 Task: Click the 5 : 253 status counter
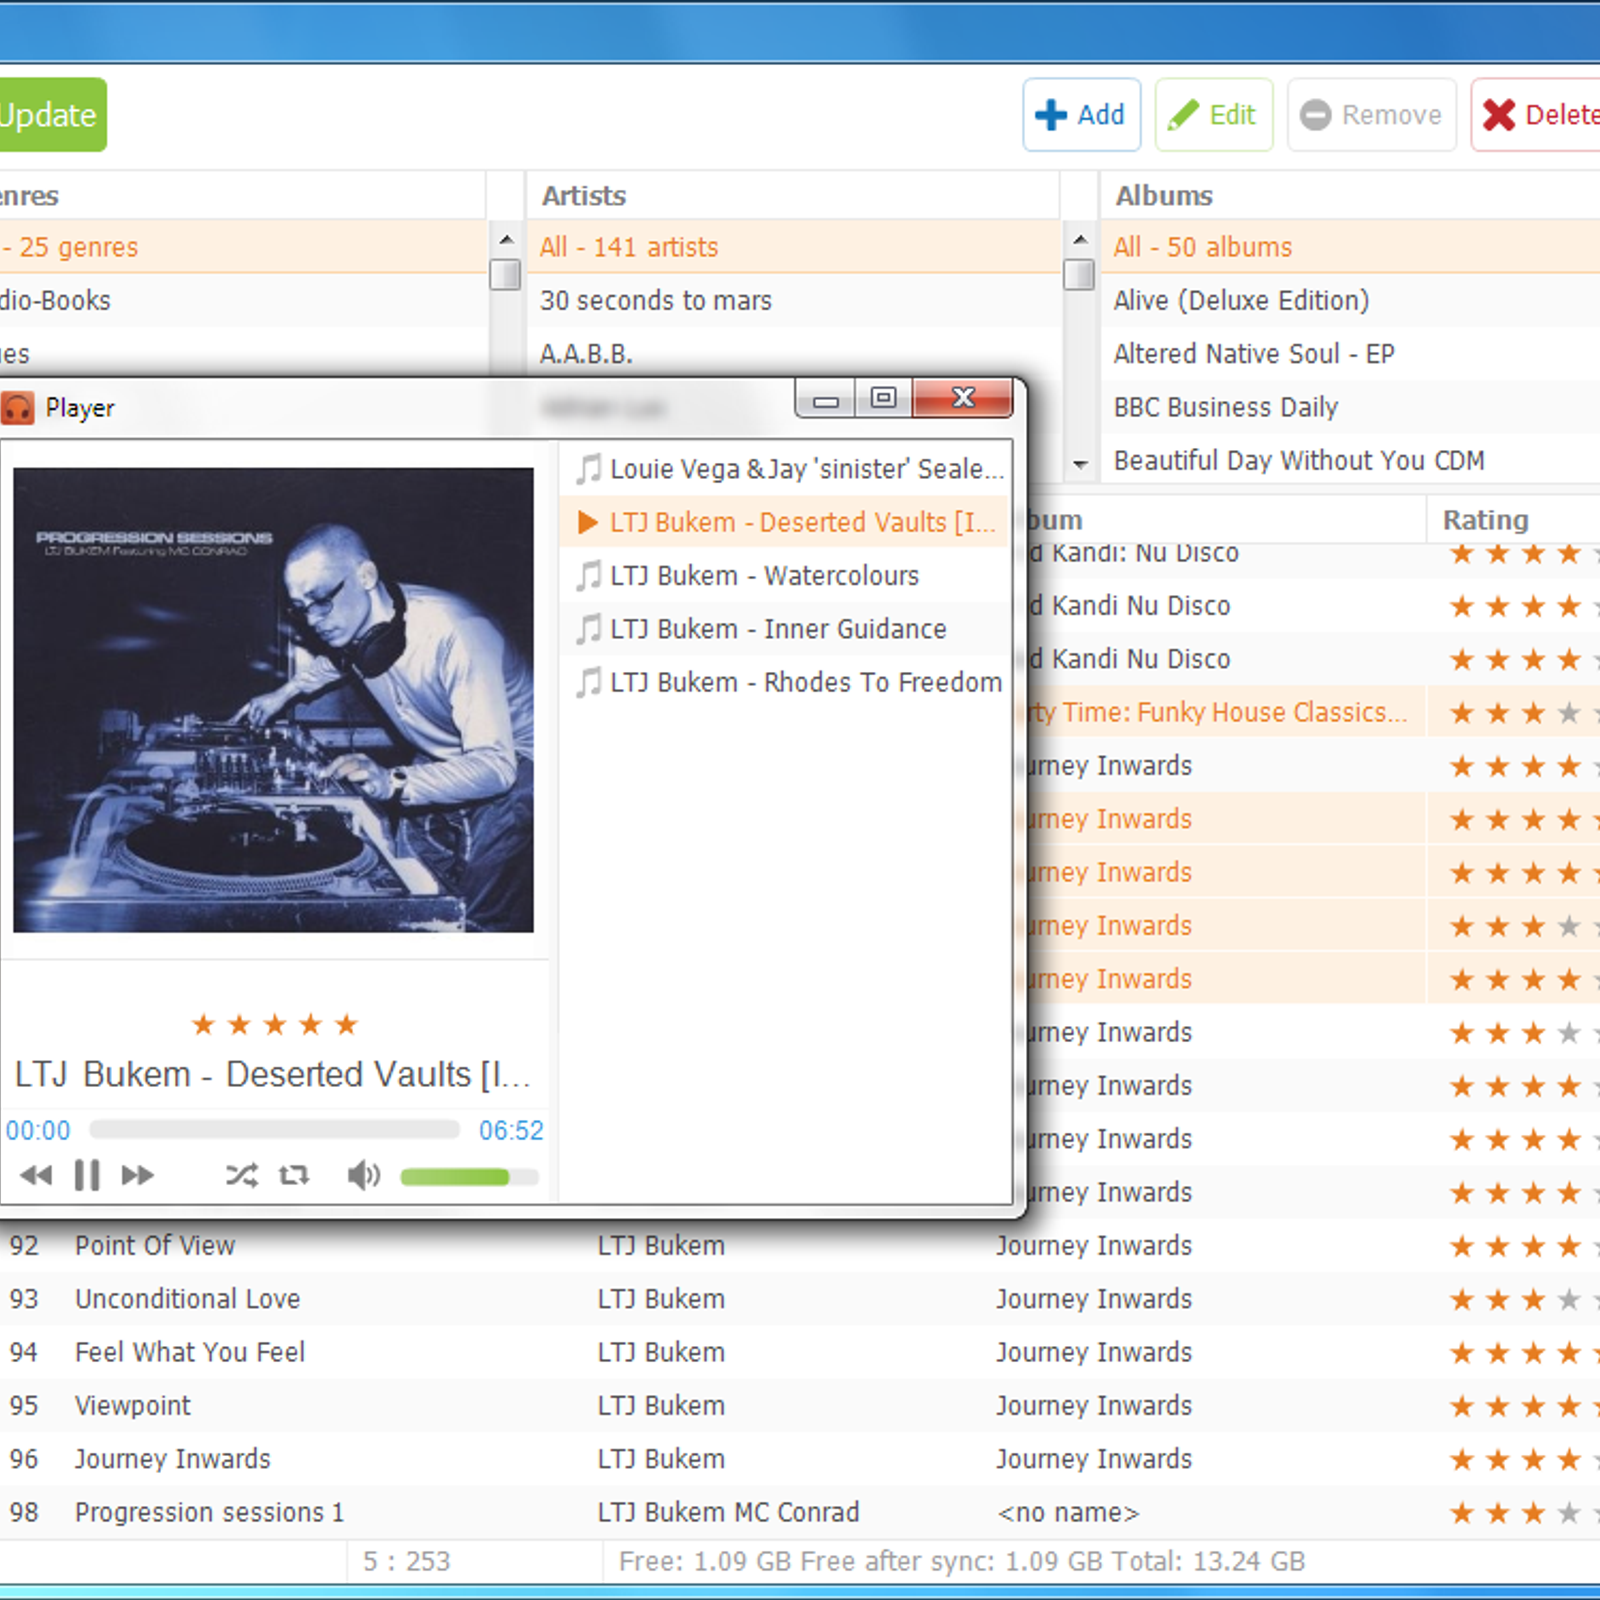tap(406, 1561)
